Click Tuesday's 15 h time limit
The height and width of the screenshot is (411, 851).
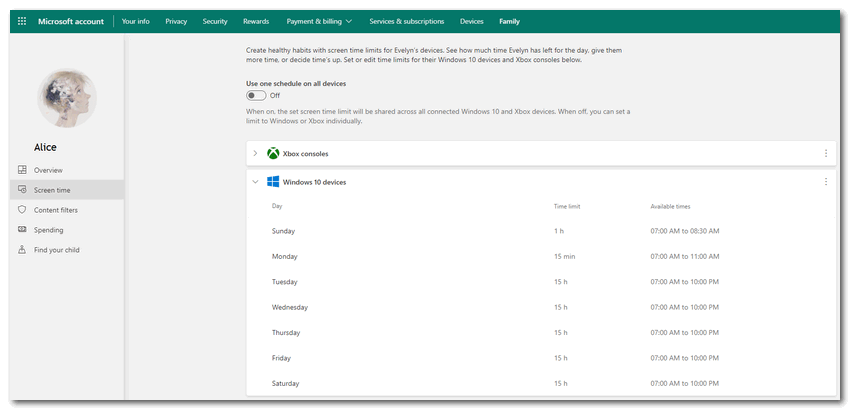point(561,282)
